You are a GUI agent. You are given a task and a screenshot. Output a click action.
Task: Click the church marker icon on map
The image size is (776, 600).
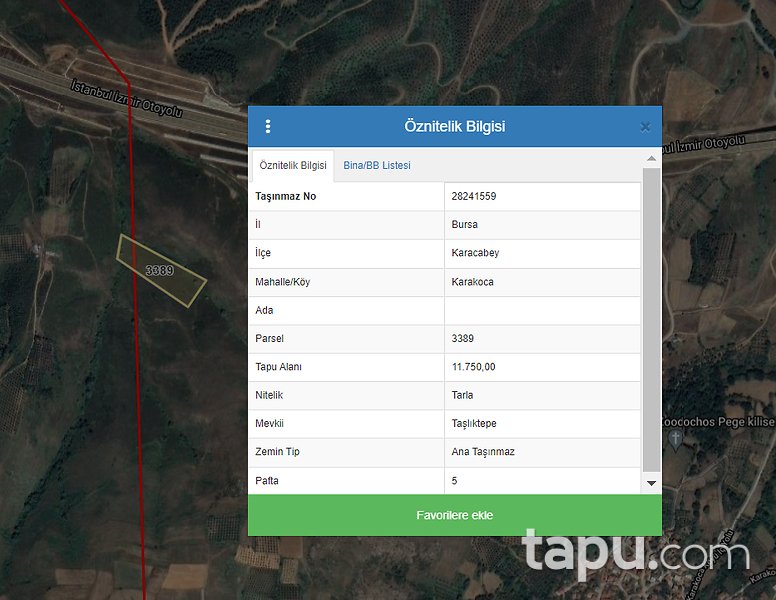(675, 439)
